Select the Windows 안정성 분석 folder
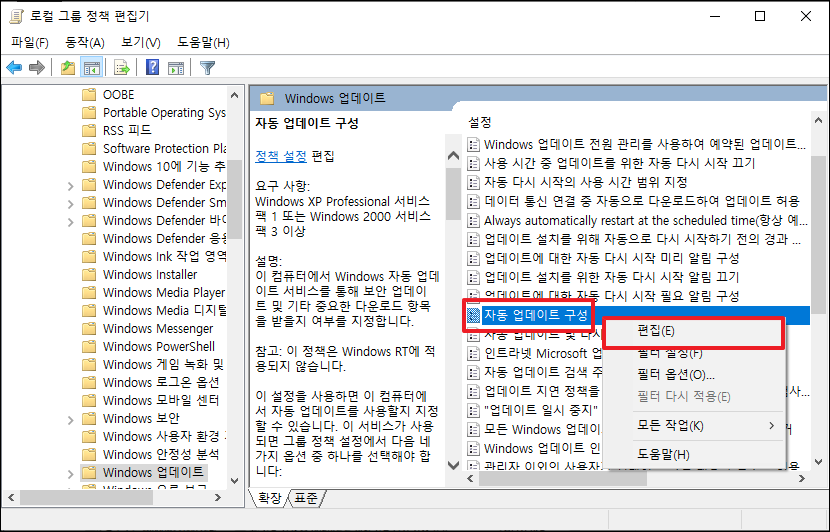The width and height of the screenshot is (830, 532). pos(161,455)
